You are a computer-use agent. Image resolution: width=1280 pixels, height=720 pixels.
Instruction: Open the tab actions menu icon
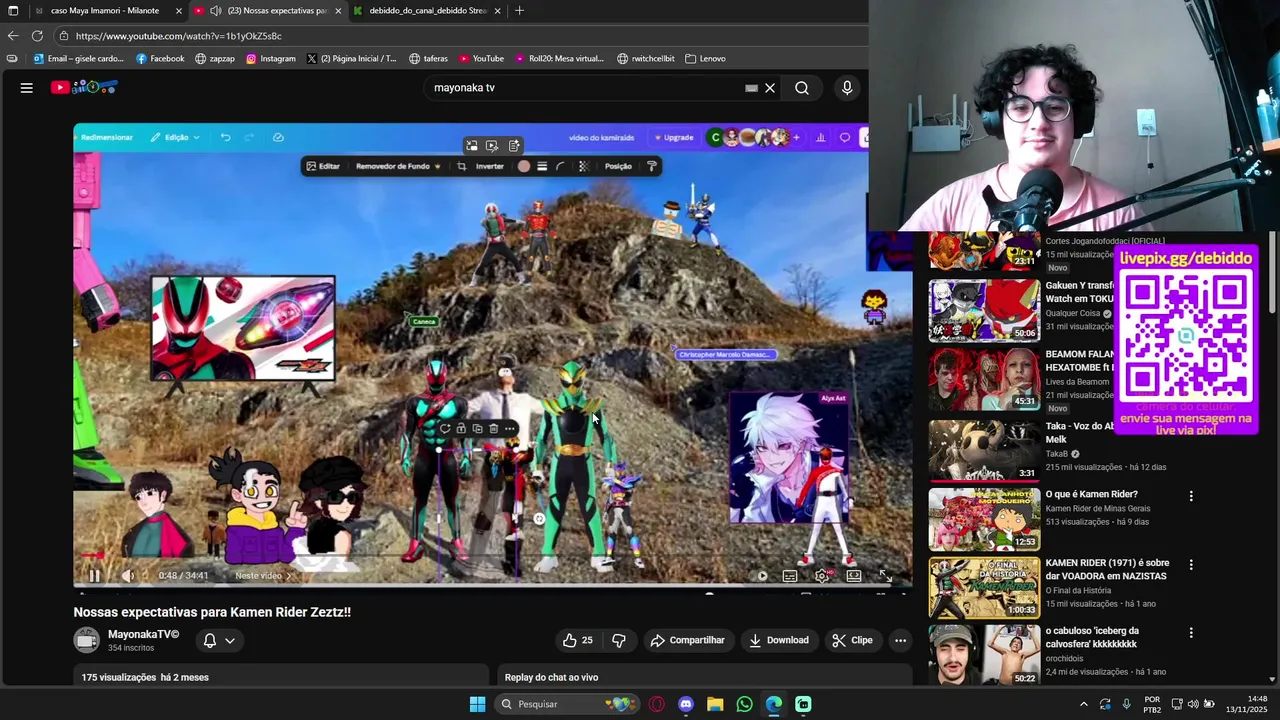point(13,11)
